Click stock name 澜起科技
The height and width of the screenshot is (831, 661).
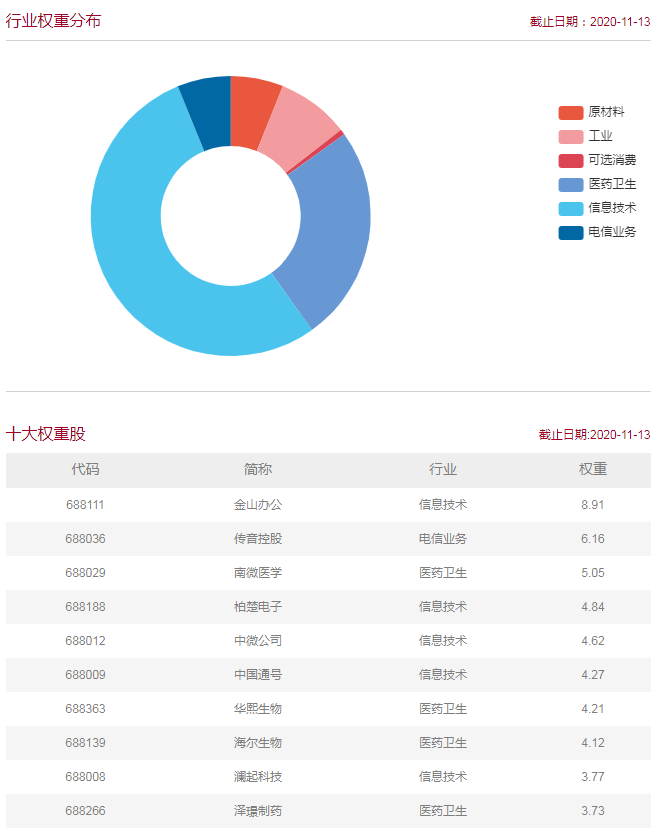[x=258, y=776]
